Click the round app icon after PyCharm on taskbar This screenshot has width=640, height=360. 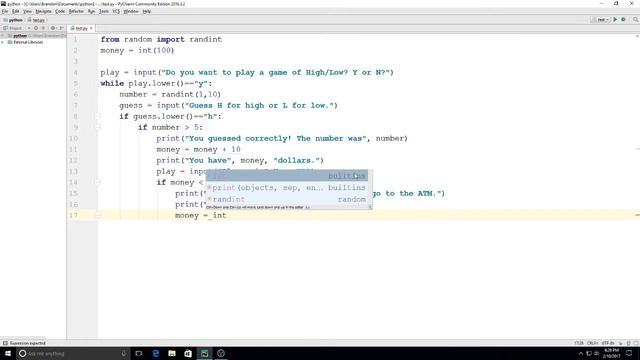coord(221,353)
